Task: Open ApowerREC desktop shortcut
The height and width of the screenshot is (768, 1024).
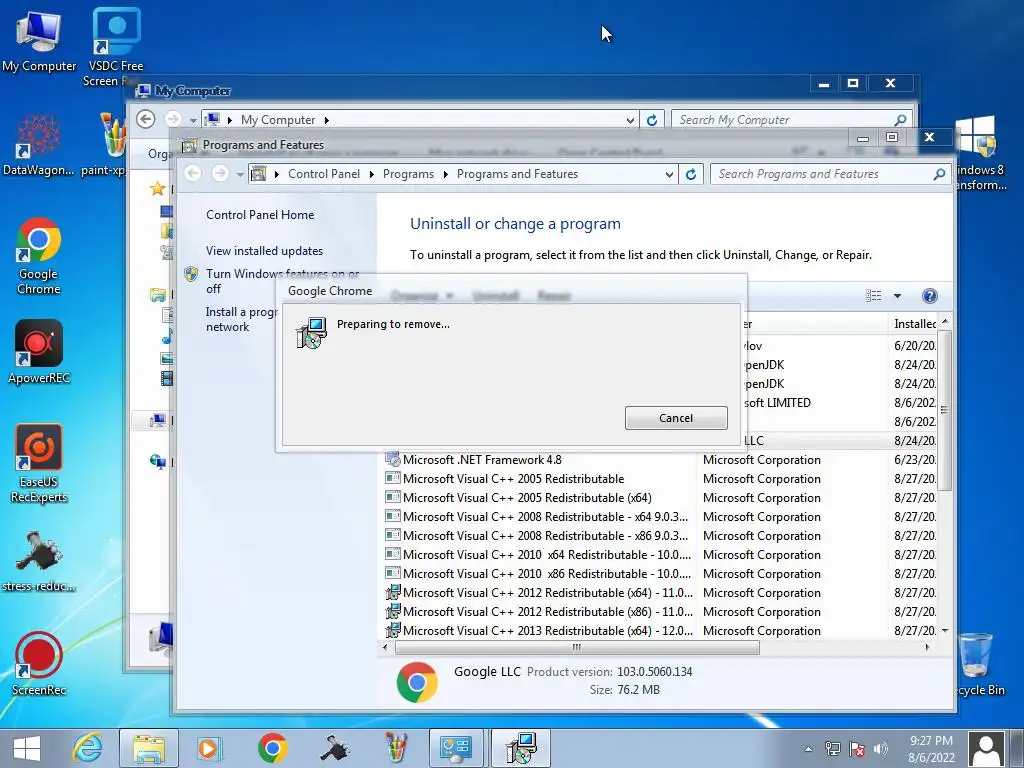Action: point(39,352)
